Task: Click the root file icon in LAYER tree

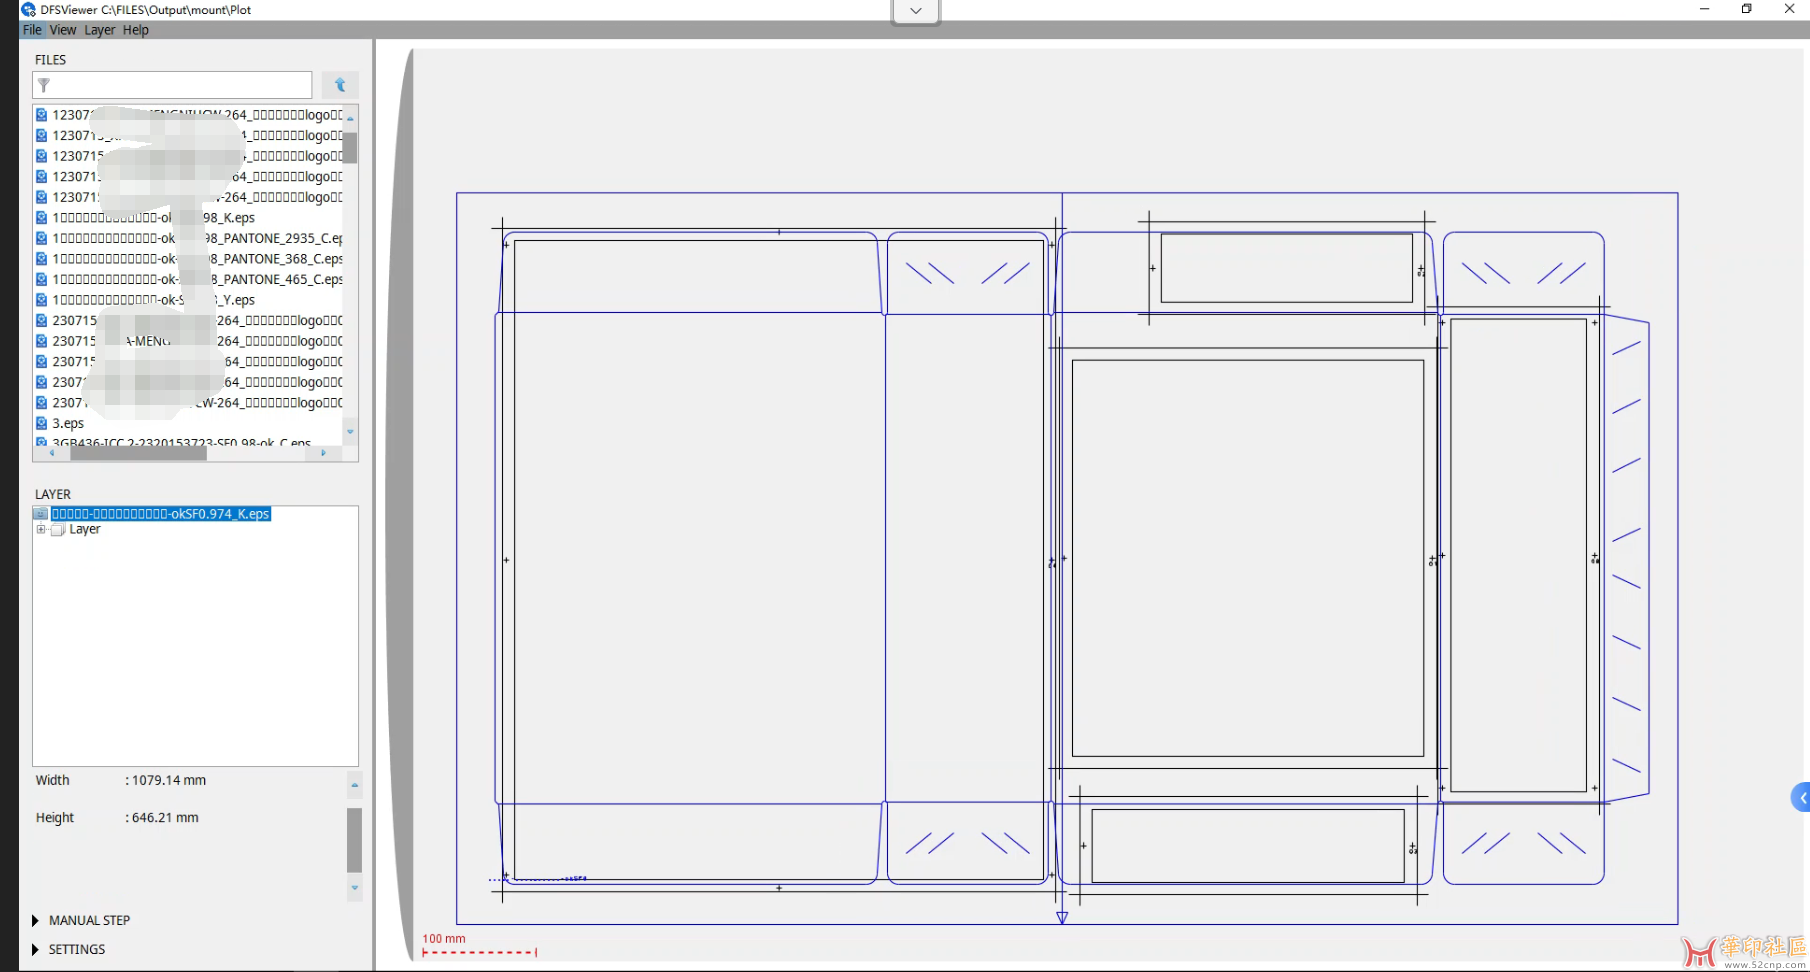Action: [x=41, y=514]
